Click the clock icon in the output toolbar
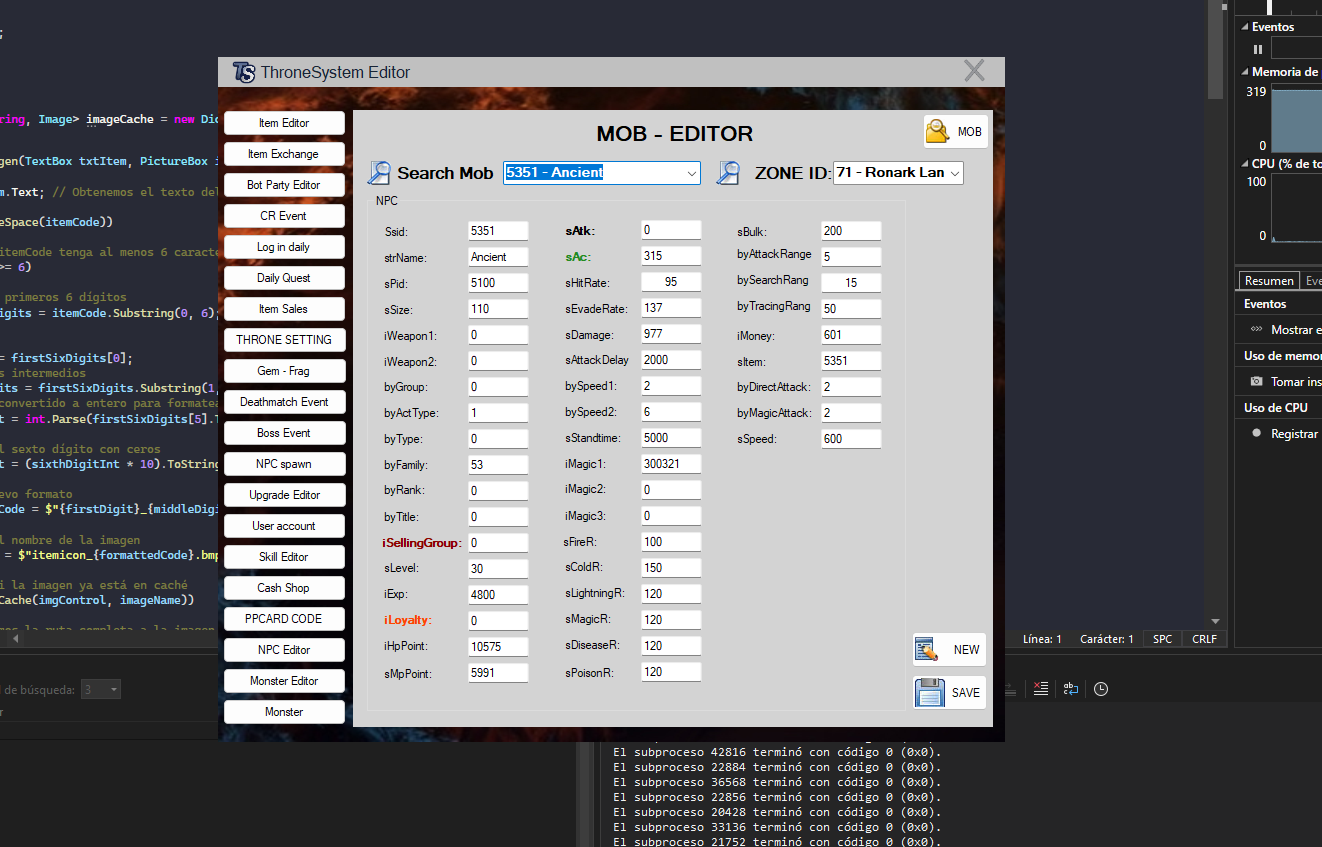1322x847 pixels. coord(1101,689)
